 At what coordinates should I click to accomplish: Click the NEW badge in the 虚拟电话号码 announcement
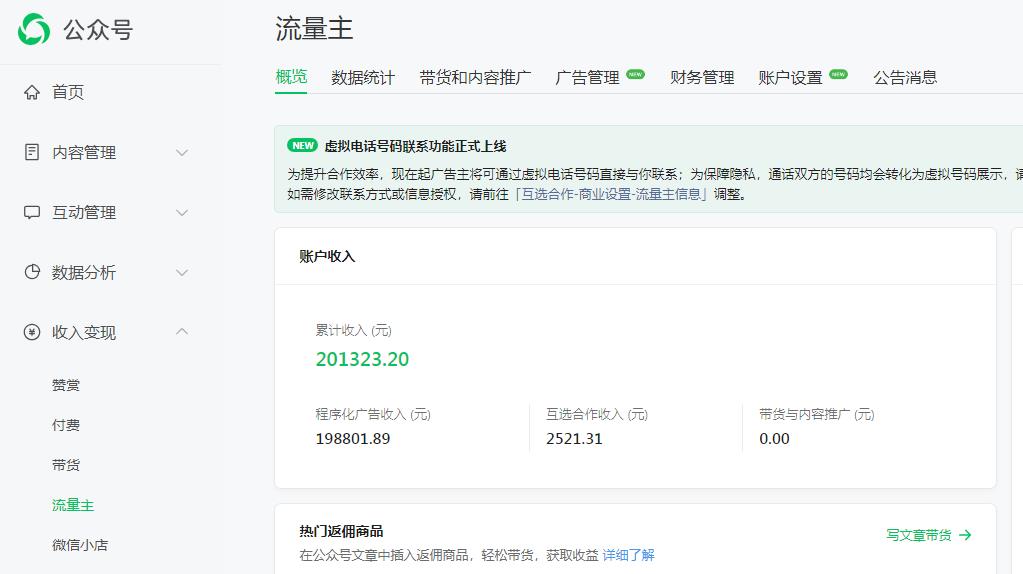click(303, 145)
